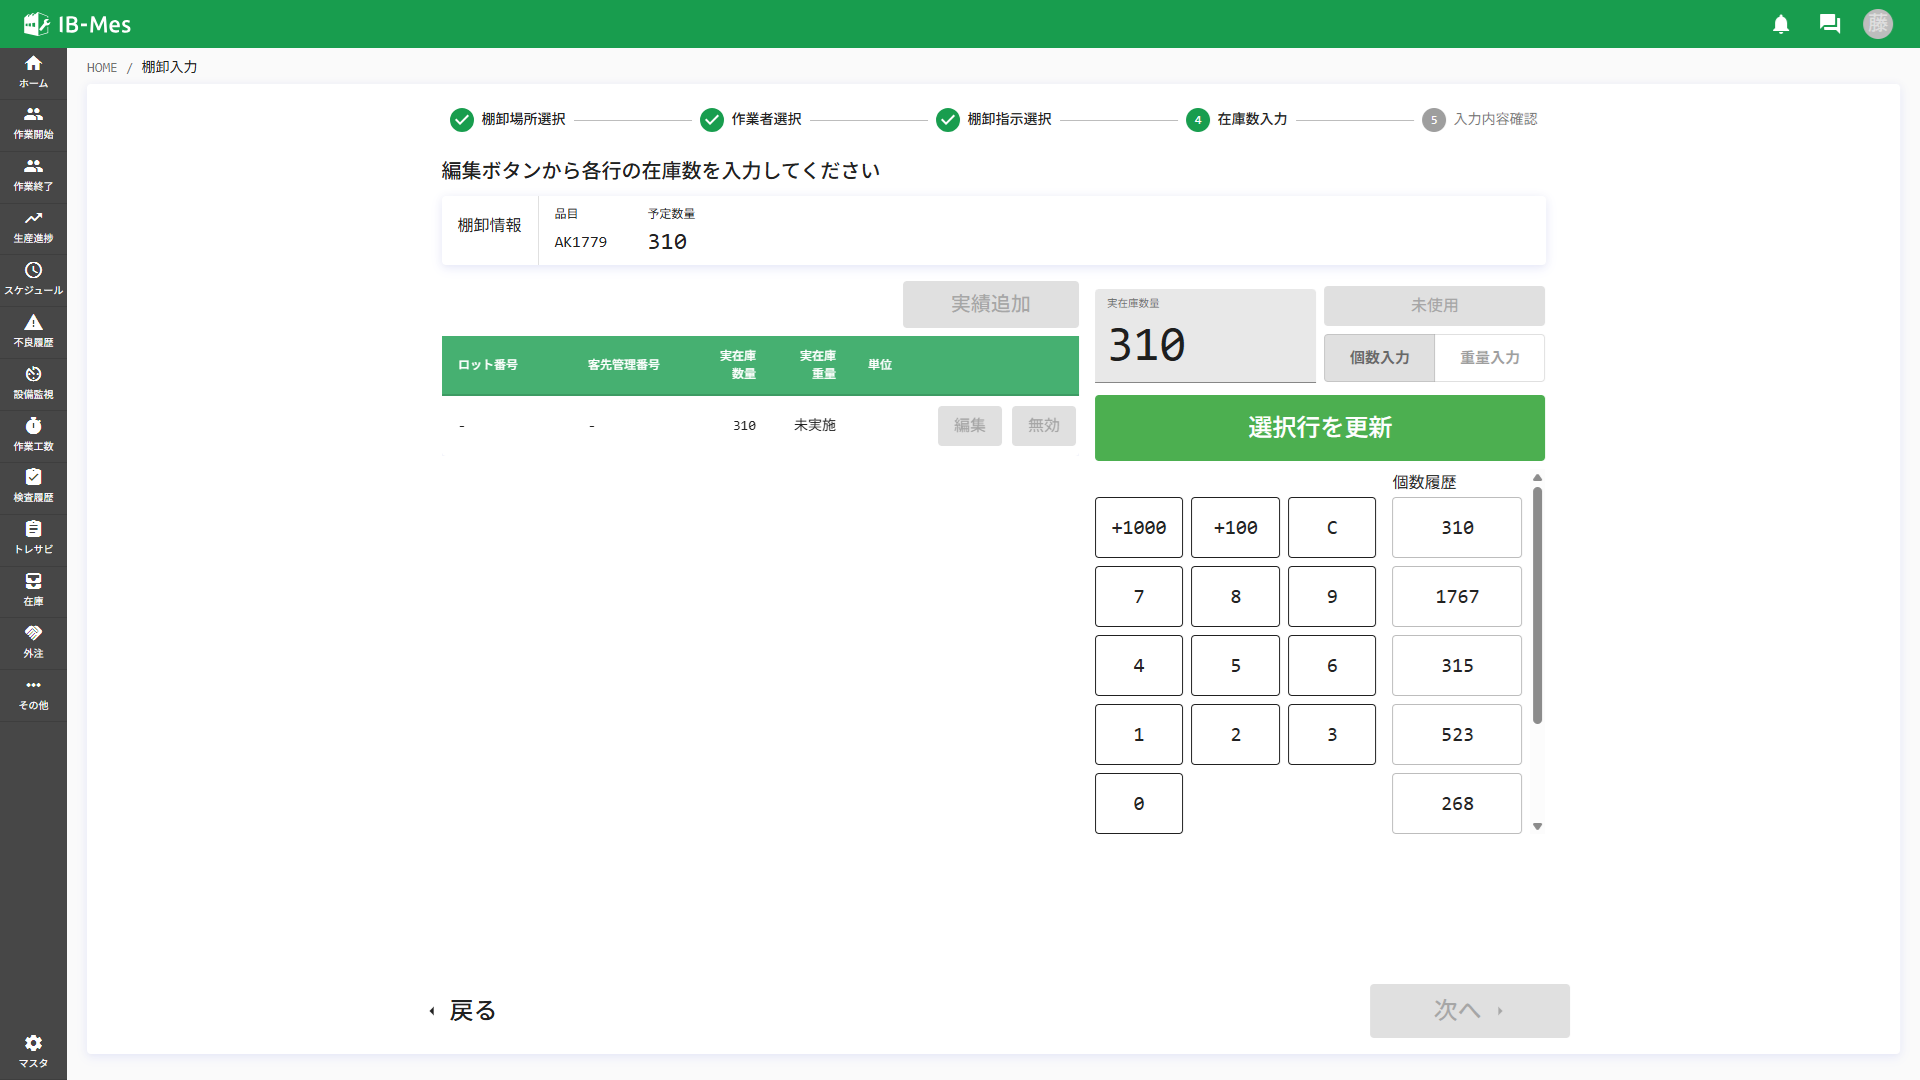
Task: Expand the その他 sidebar menu
Action: coord(33,694)
